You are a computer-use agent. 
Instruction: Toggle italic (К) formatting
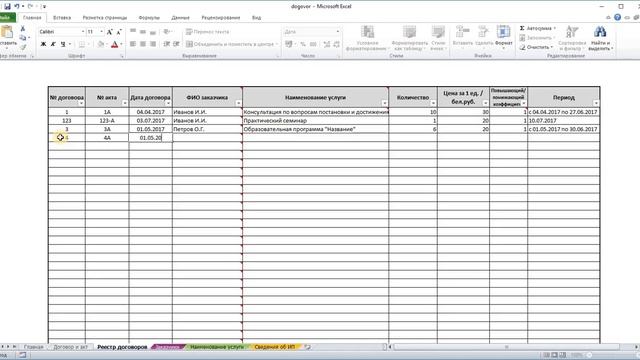[x=53, y=44]
